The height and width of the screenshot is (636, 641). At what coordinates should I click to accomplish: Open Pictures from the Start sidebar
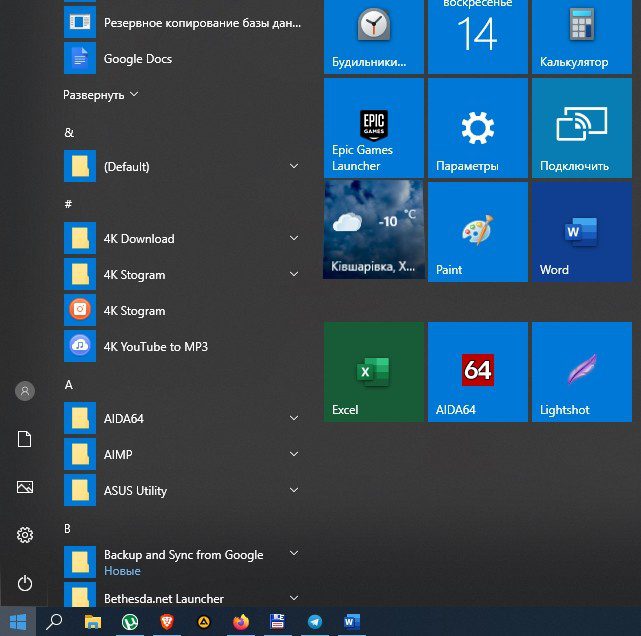[25, 487]
